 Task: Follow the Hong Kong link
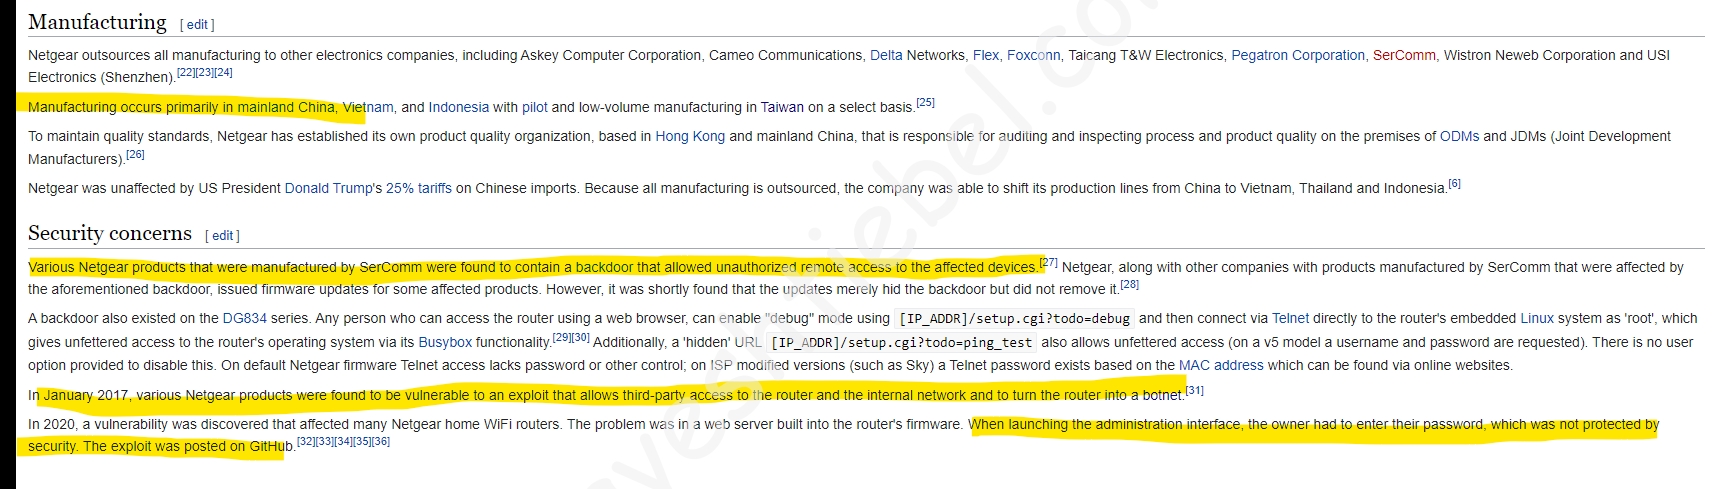click(689, 136)
